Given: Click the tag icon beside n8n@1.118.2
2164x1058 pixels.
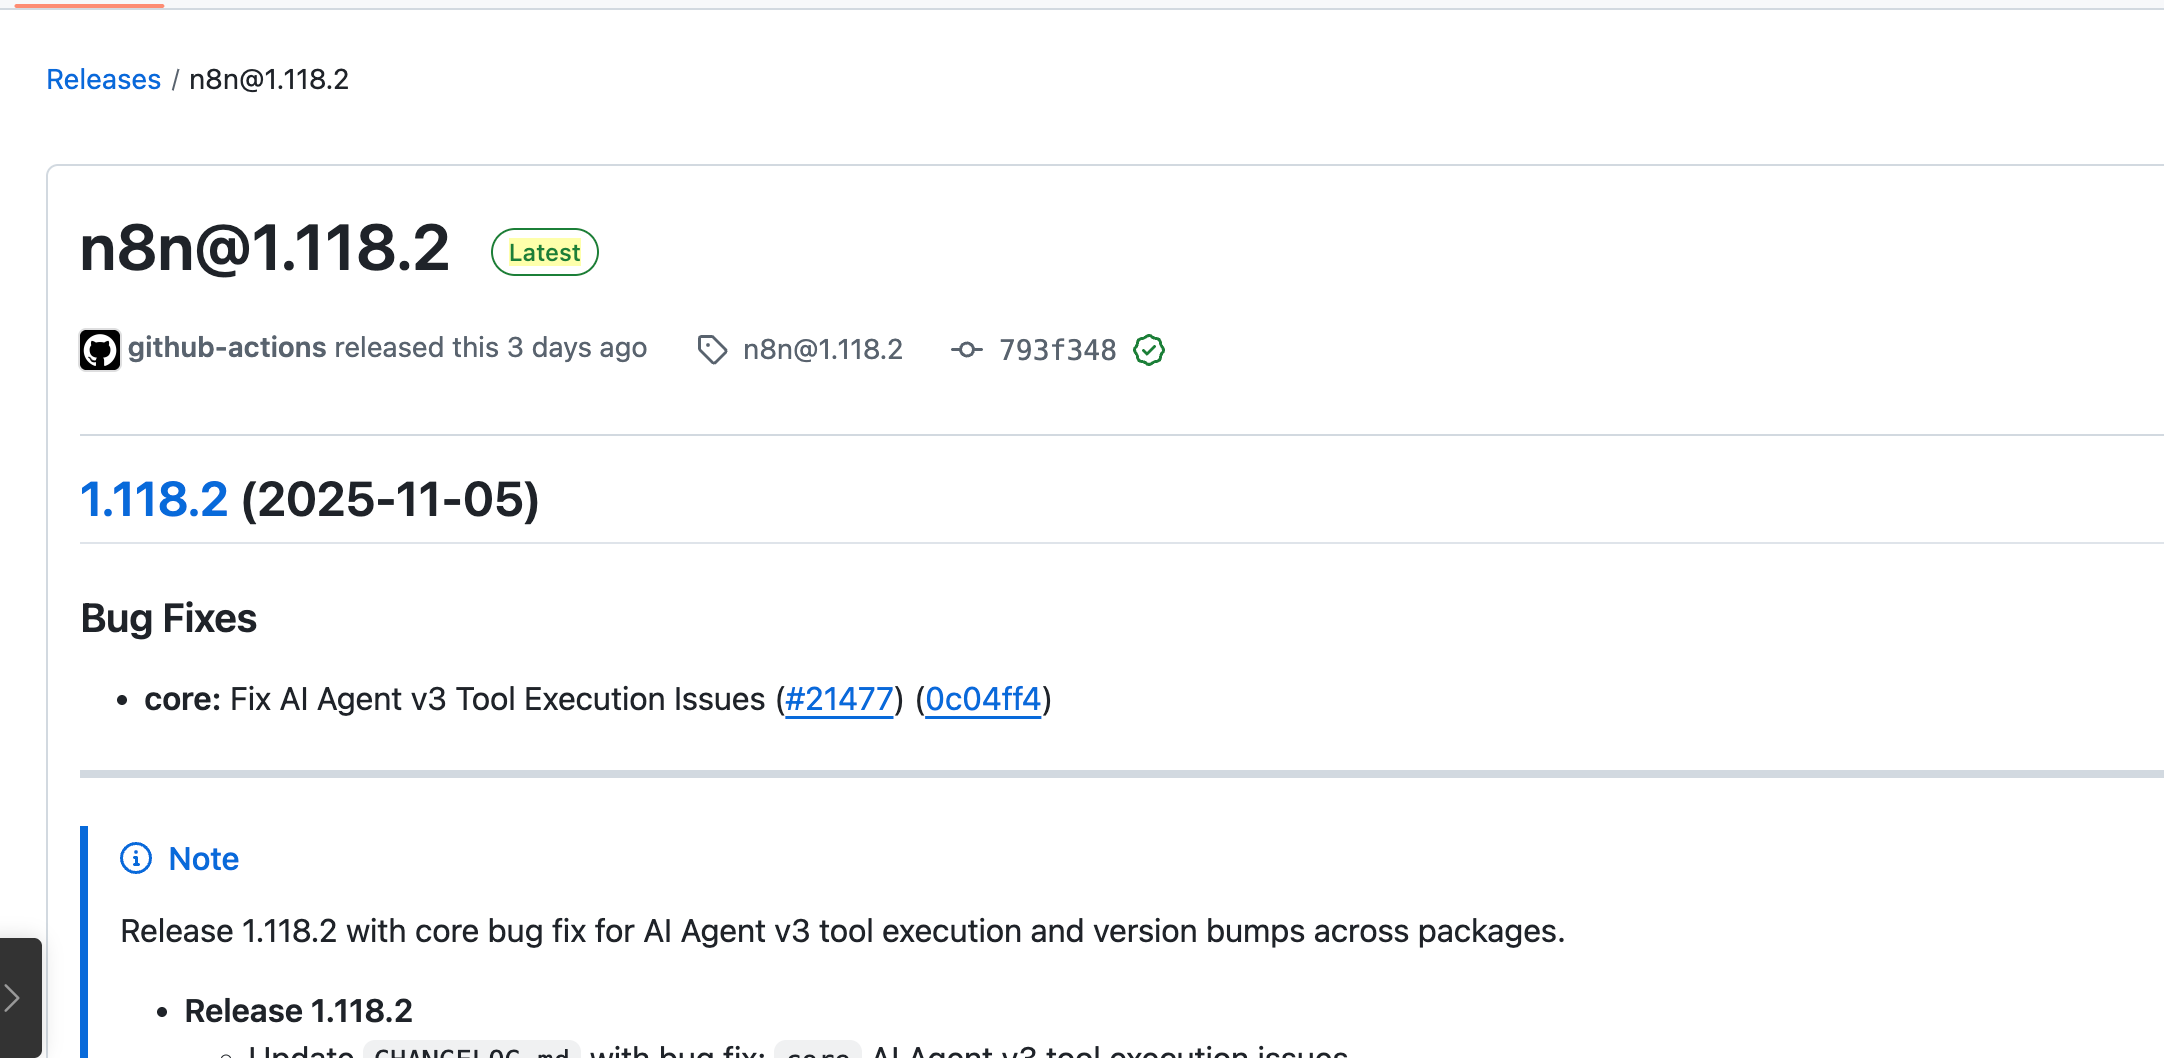Looking at the screenshot, I should [712, 350].
